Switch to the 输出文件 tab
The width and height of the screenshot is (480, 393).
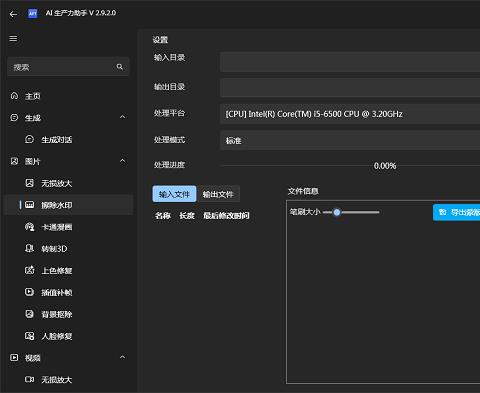coord(218,194)
